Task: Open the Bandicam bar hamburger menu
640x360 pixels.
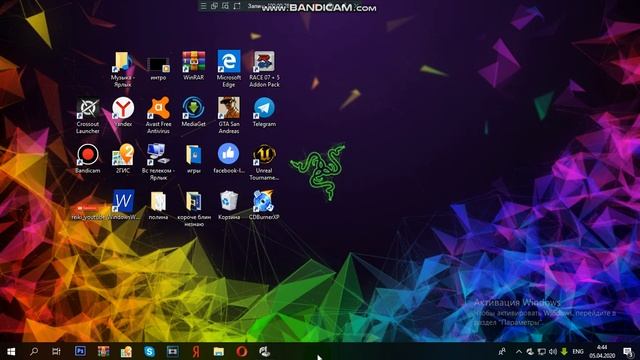Action: (203, 6)
